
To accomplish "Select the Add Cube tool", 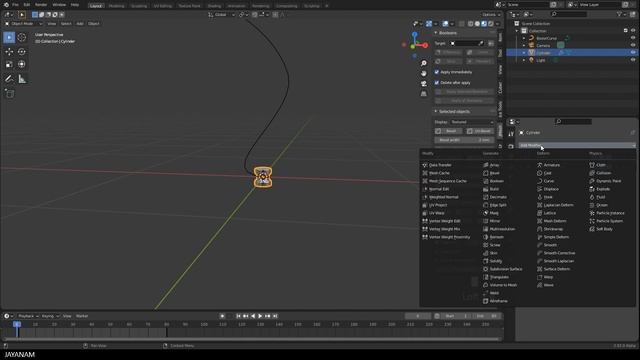I will pyautogui.click(x=9, y=94).
